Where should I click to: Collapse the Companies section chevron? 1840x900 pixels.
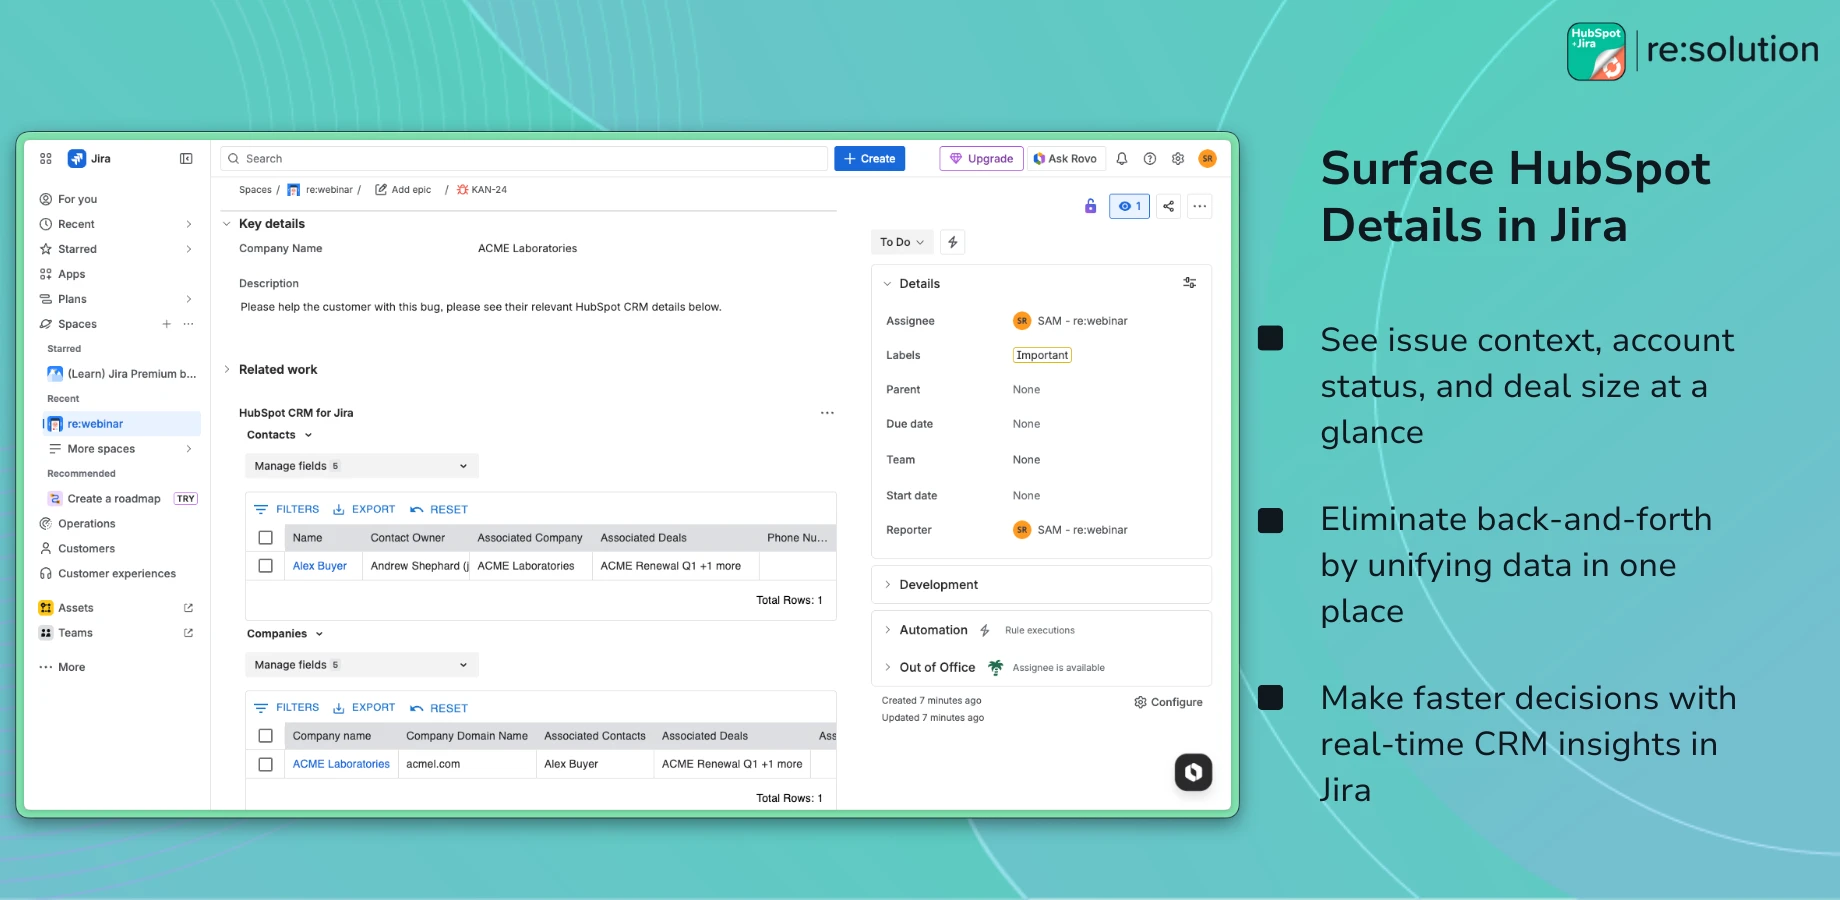pyautogui.click(x=320, y=634)
